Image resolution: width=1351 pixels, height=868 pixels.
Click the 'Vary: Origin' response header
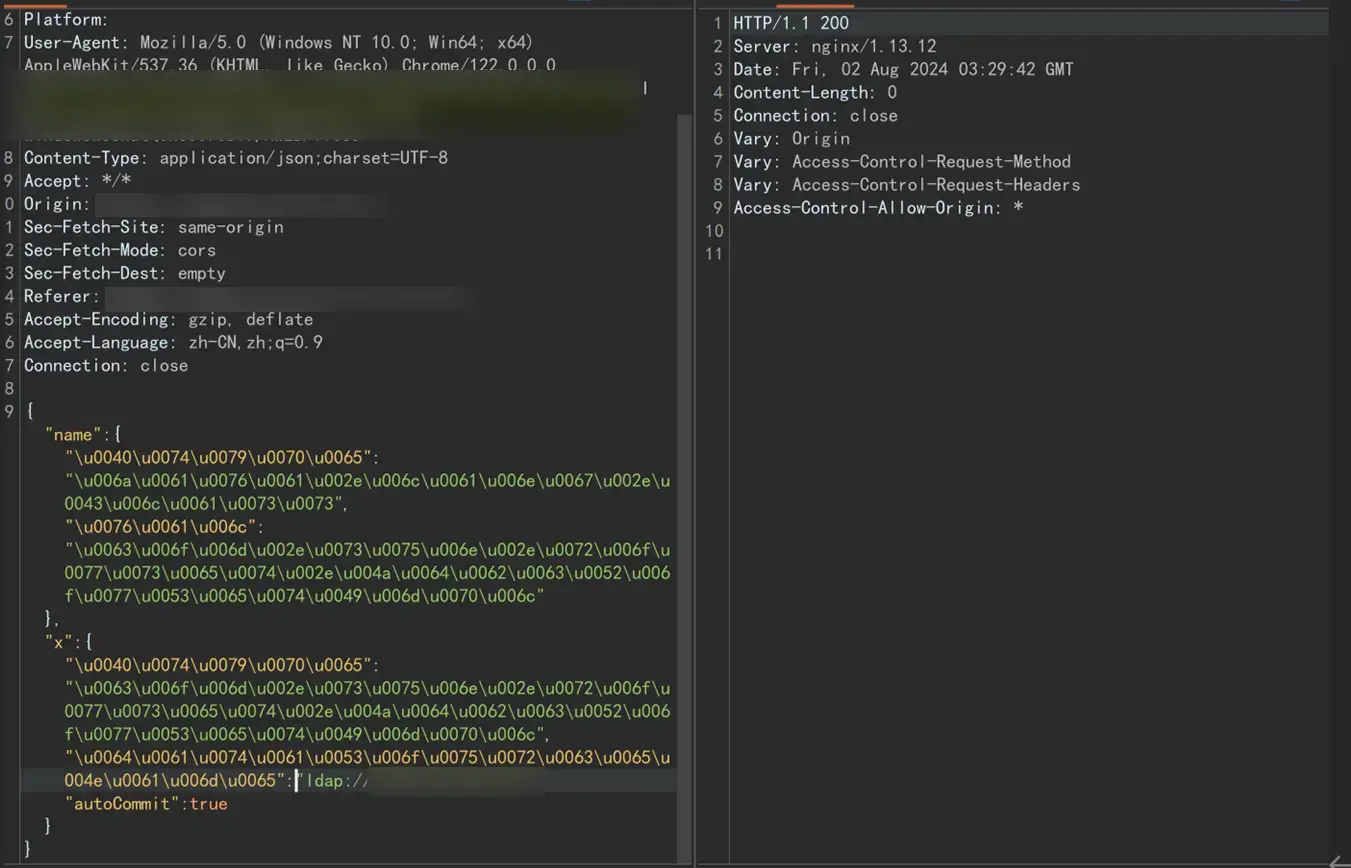791,138
